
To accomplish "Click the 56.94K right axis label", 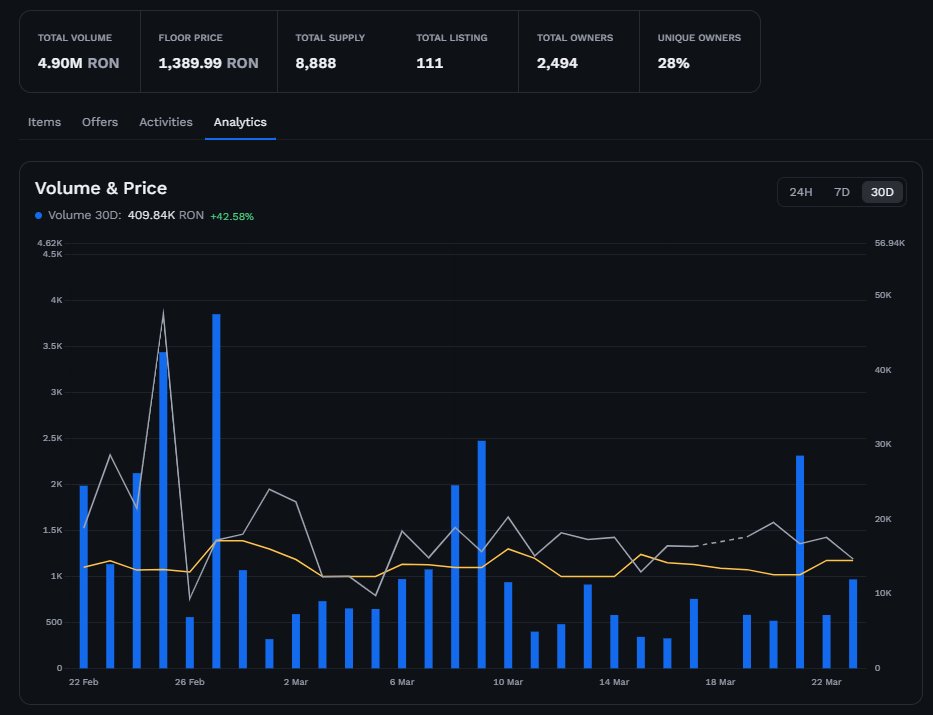I will [890, 243].
